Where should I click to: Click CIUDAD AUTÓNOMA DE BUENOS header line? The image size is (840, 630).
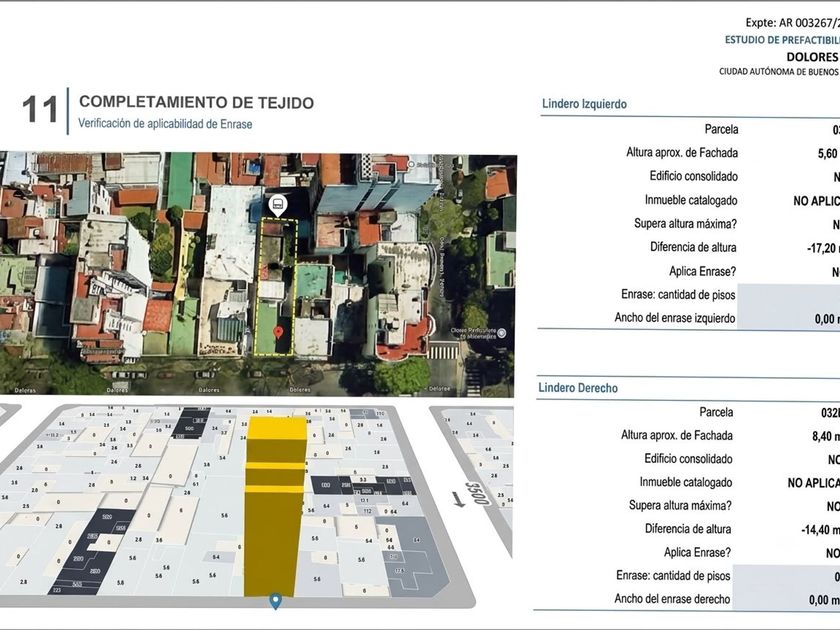pos(779,71)
